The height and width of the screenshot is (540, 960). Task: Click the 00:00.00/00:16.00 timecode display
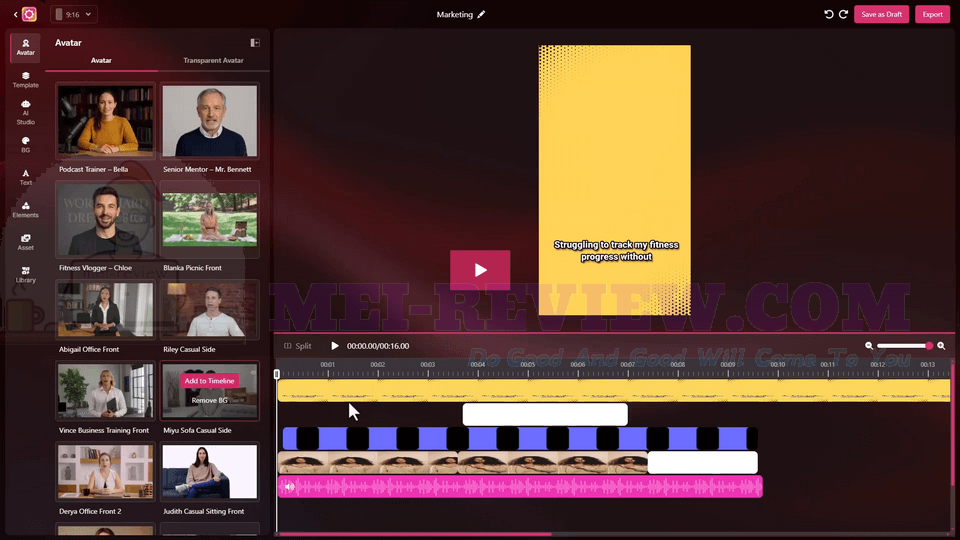378,346
